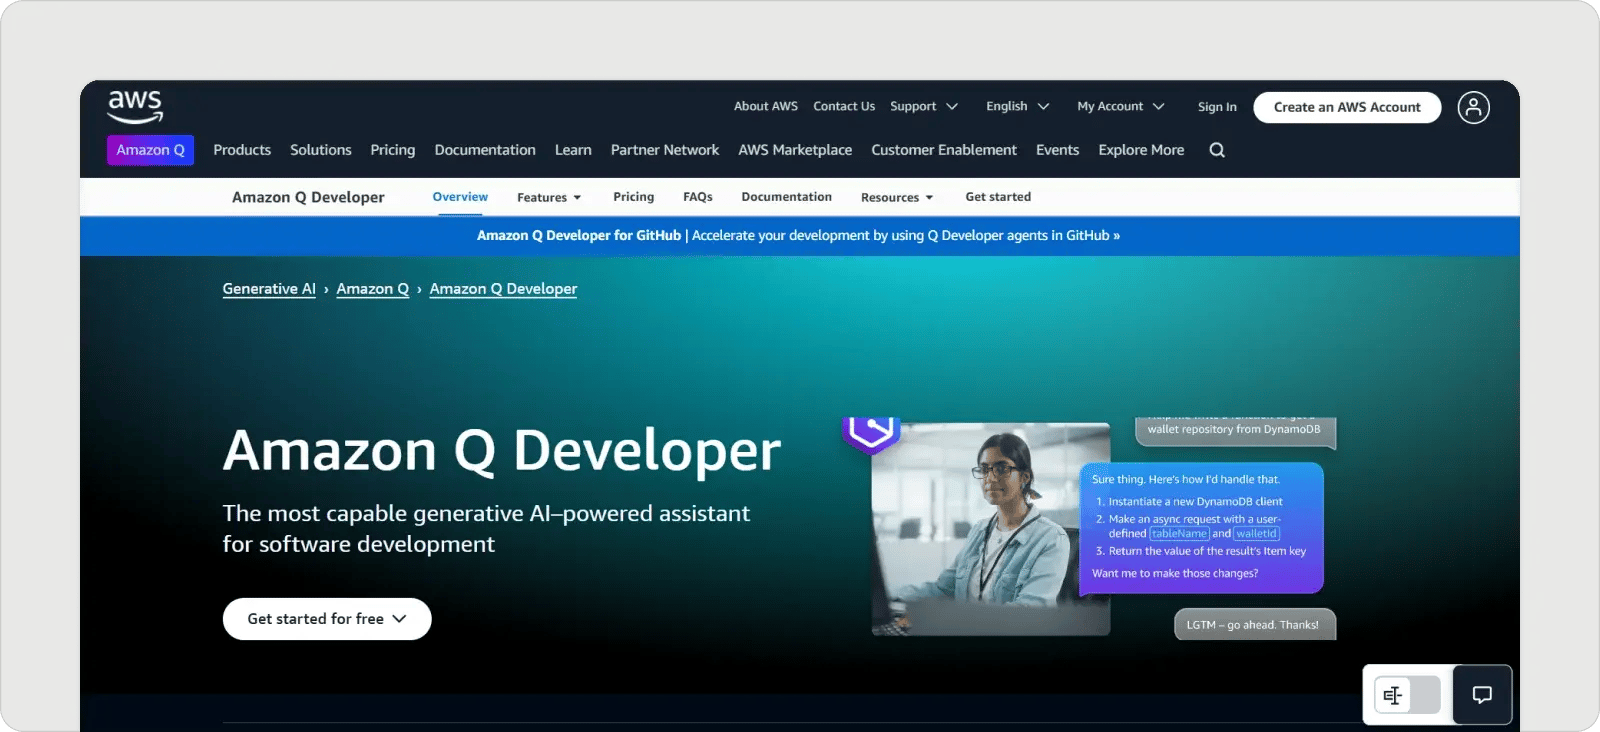Click the Amazon Q purple badge

pos(150,150)
